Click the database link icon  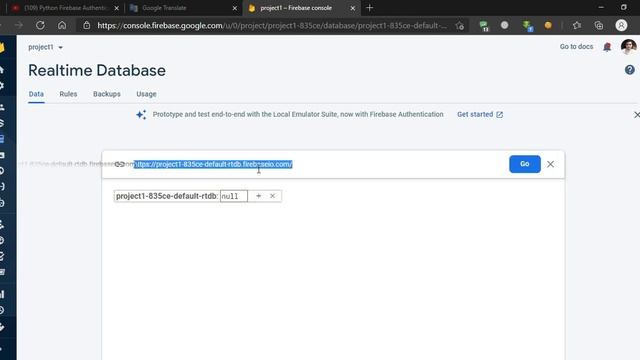[119, 164]
